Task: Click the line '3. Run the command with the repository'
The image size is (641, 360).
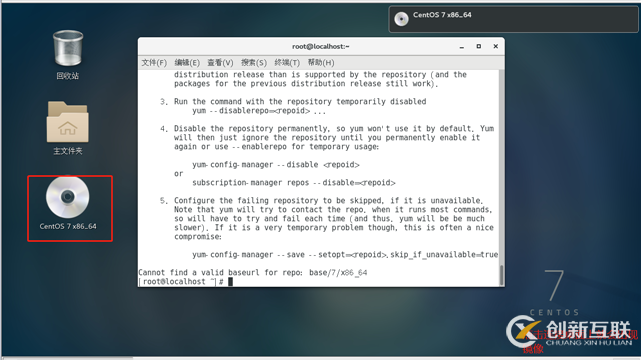Action: pyautogui.click(x=293, y=101)
